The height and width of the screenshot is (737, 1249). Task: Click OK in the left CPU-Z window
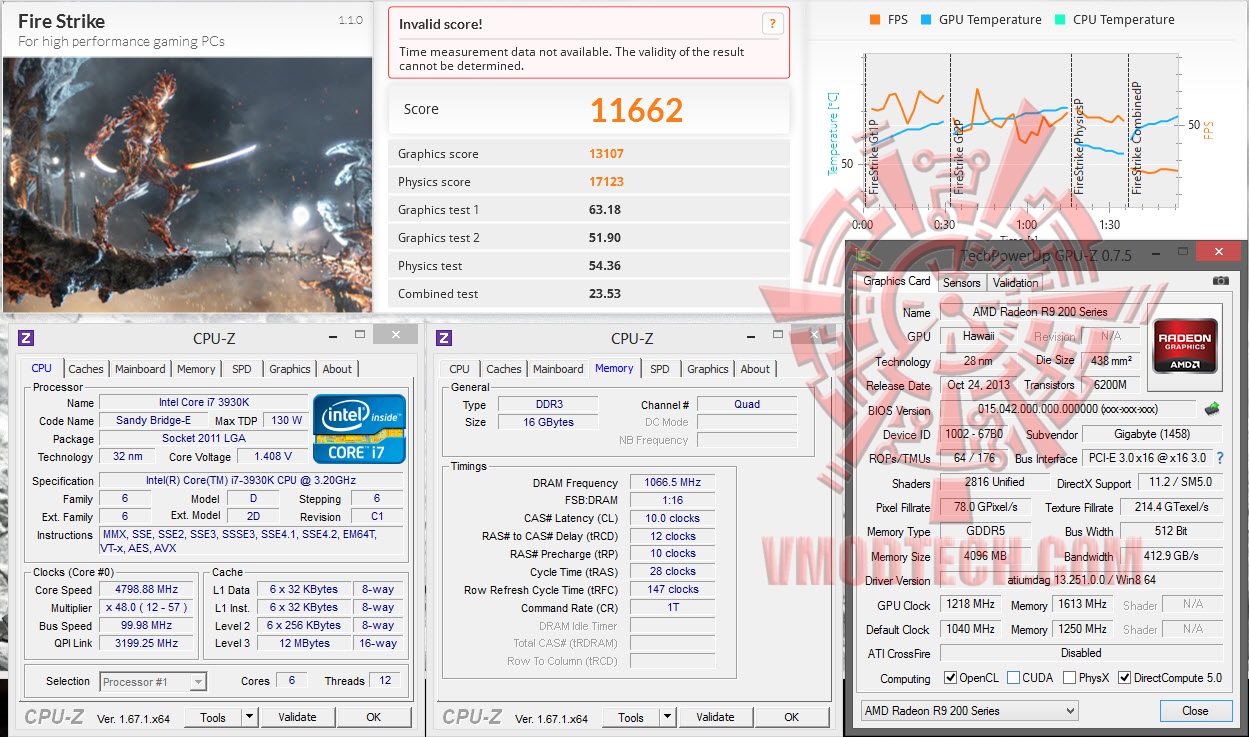373,717
